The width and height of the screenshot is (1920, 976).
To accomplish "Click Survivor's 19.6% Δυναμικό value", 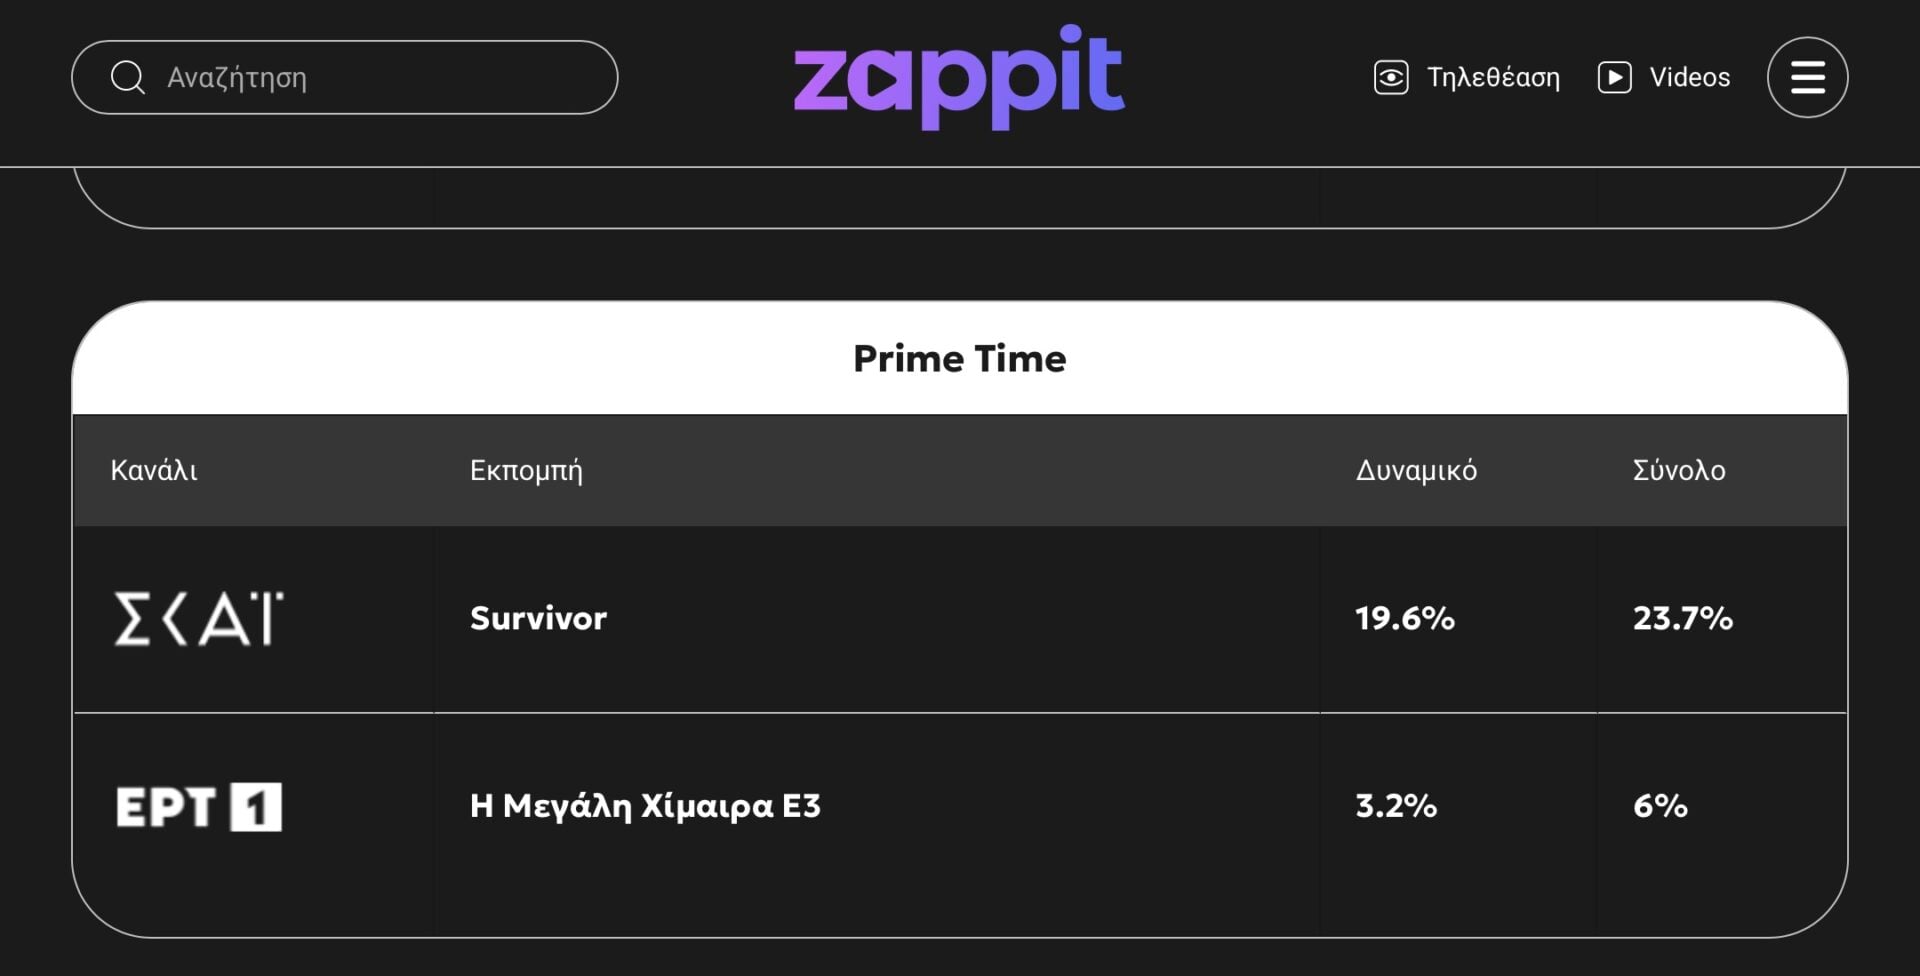I will click(x=1405, y=618).
